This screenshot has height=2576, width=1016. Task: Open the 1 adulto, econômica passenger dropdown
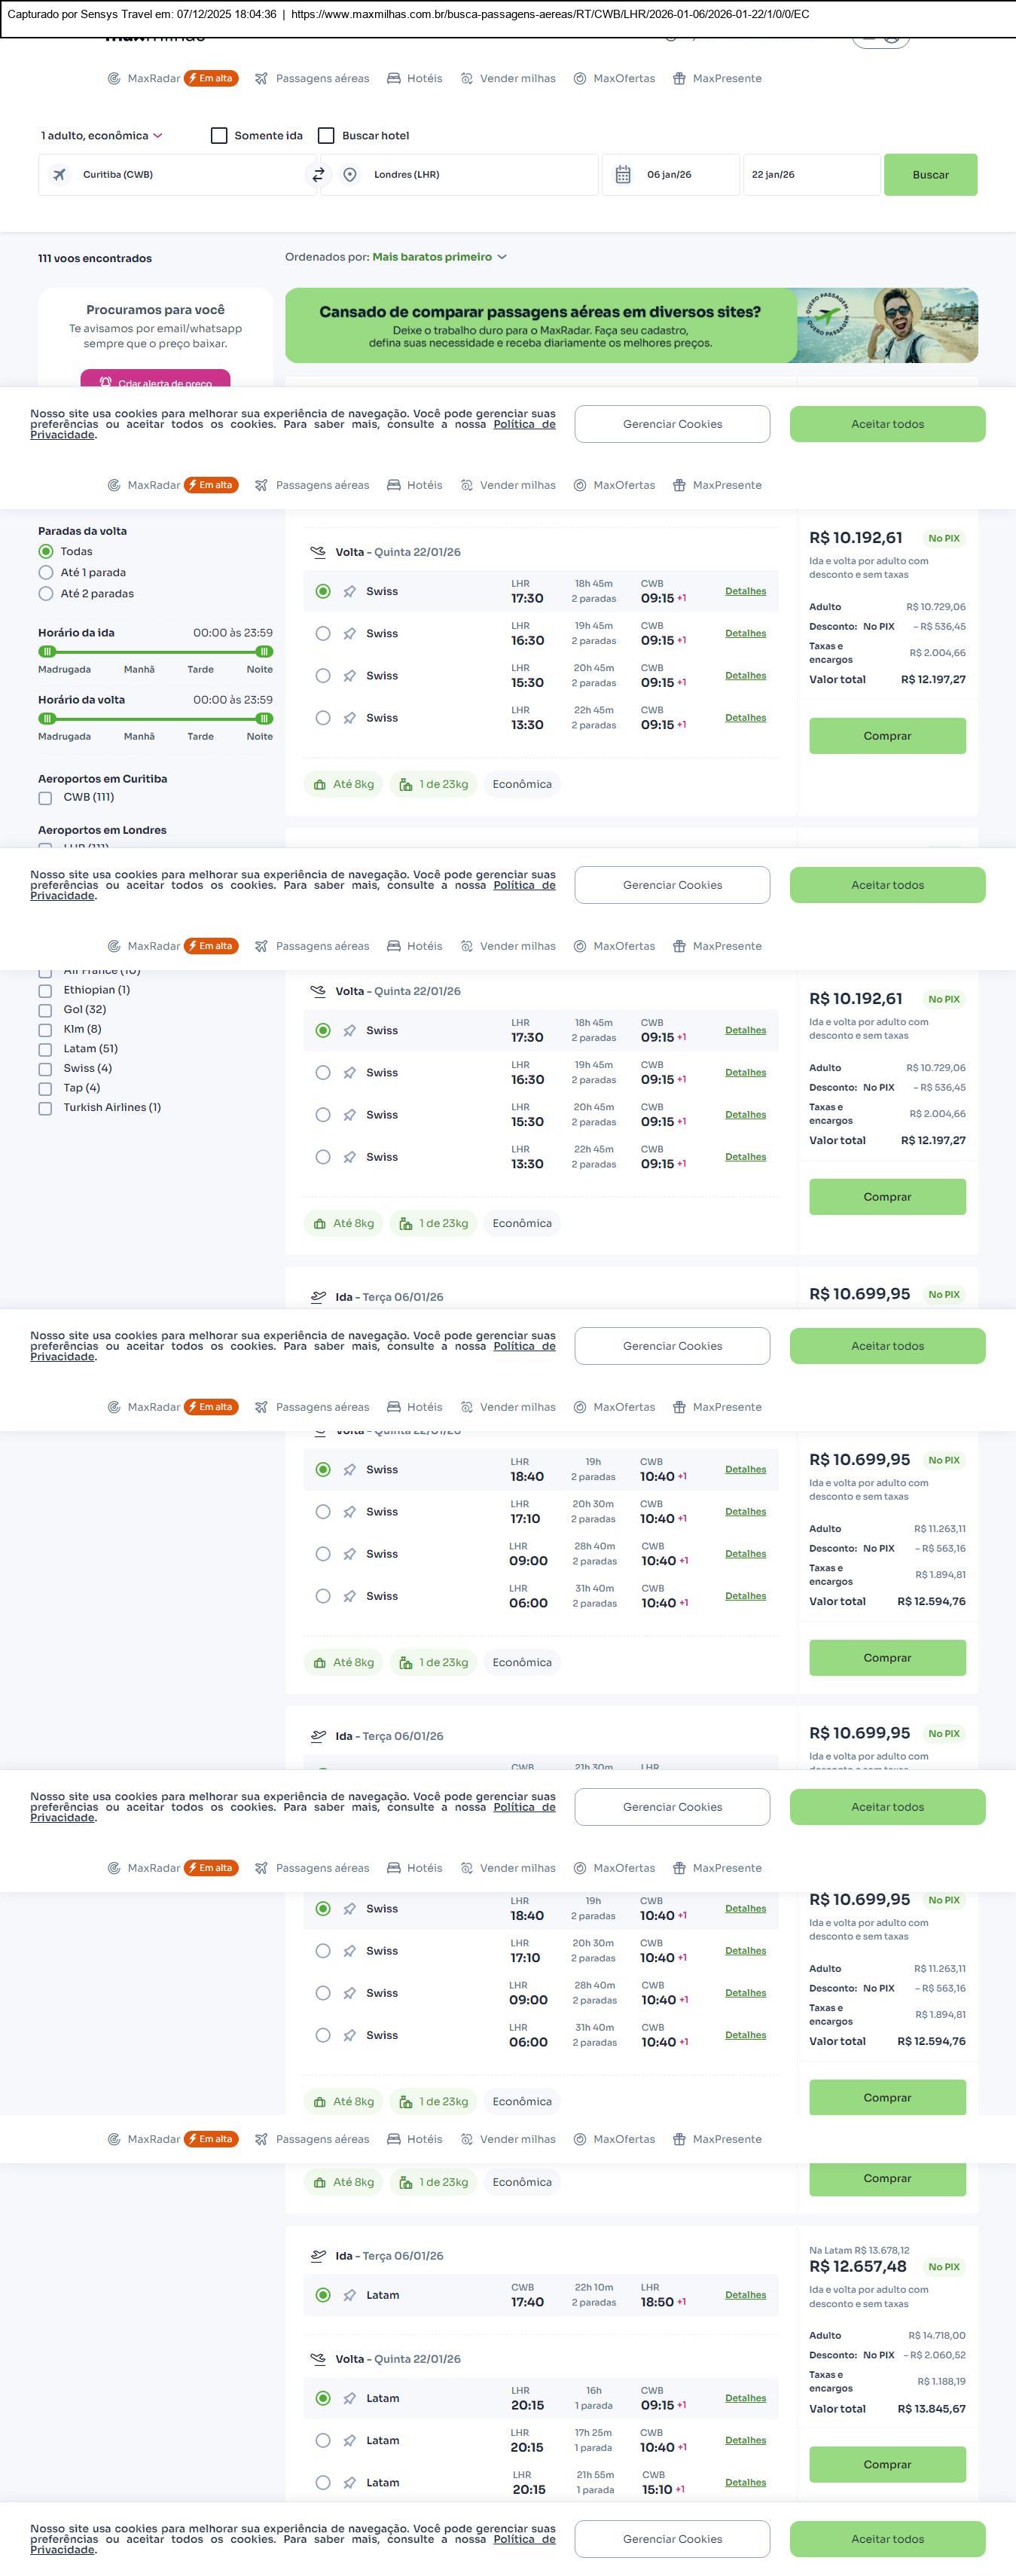101,136
